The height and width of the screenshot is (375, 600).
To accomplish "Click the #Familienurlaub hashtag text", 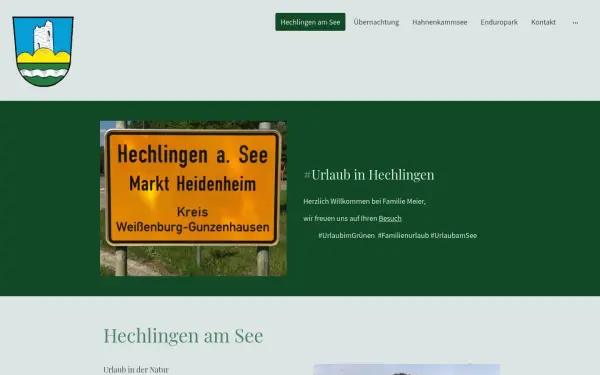I will click(x=403, y=235).
